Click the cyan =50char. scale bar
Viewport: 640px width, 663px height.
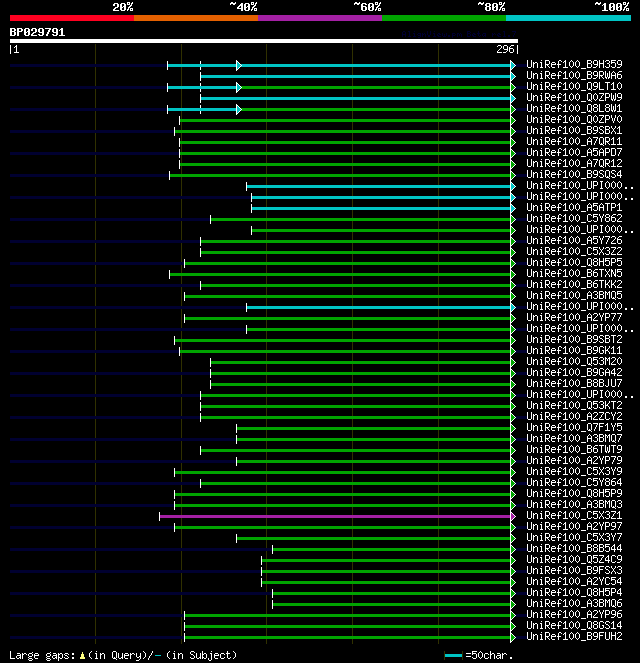(x=453, y=656)
